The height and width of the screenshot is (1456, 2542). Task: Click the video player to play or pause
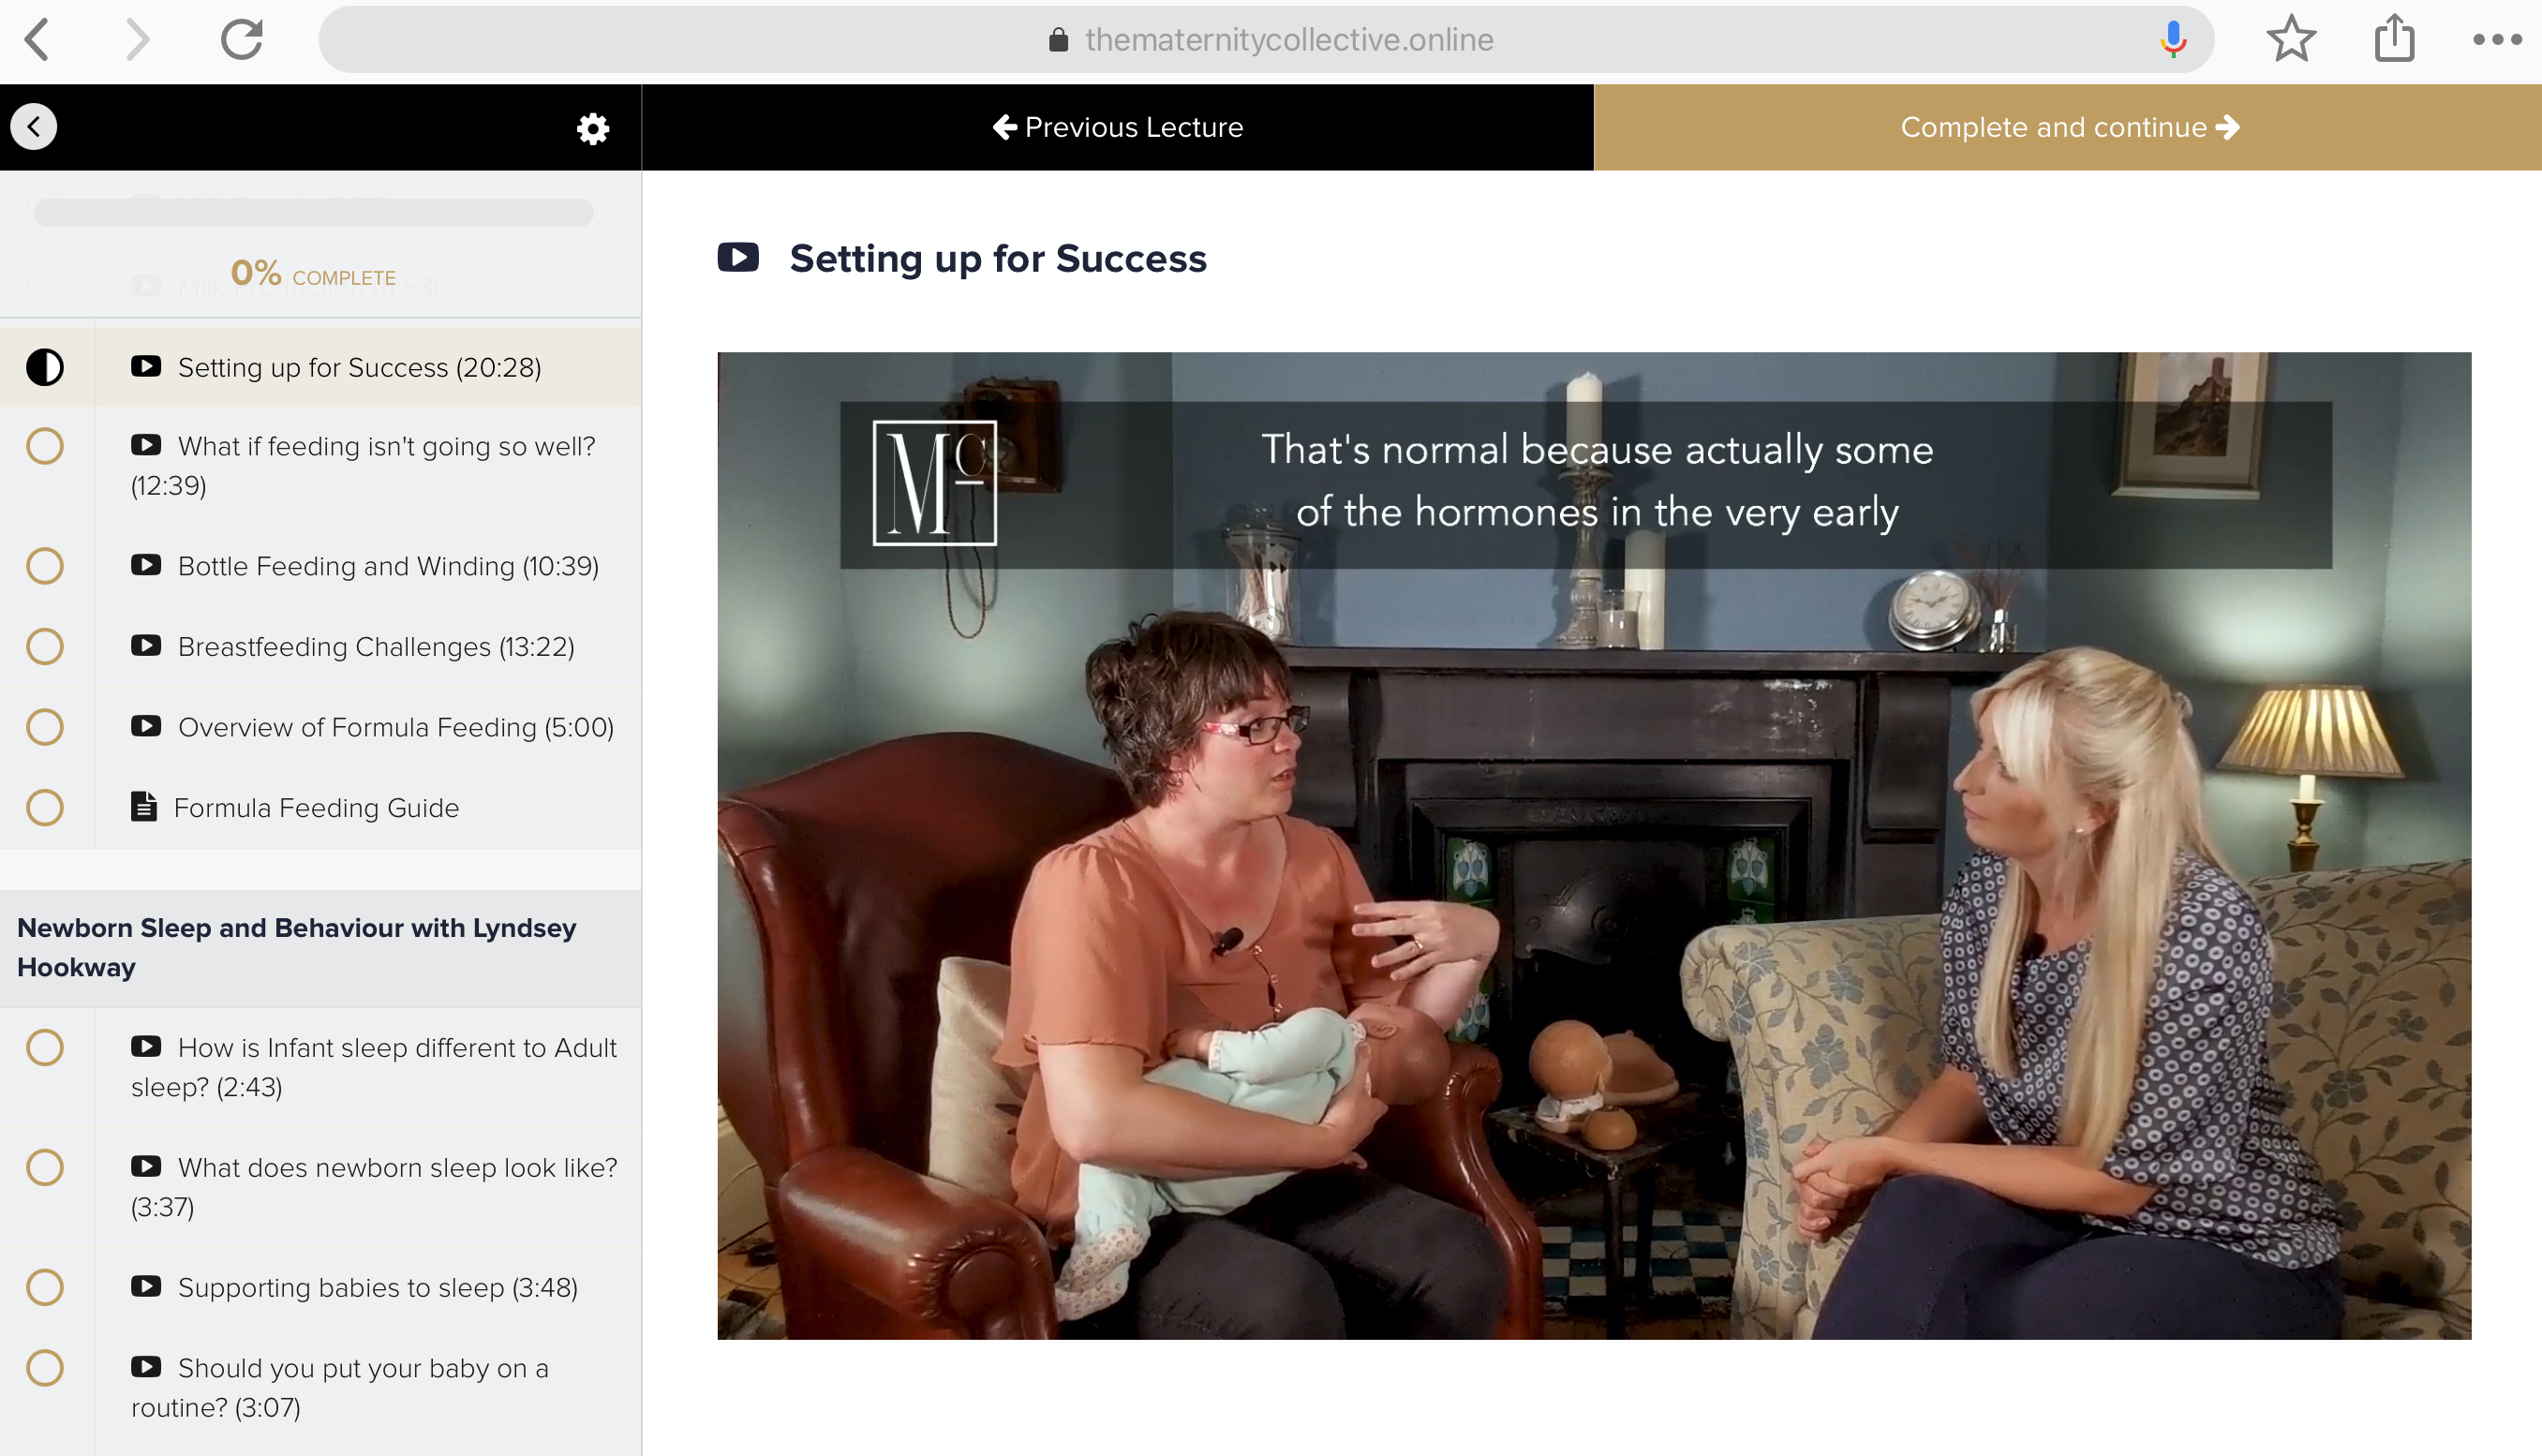coord(1594,846)
